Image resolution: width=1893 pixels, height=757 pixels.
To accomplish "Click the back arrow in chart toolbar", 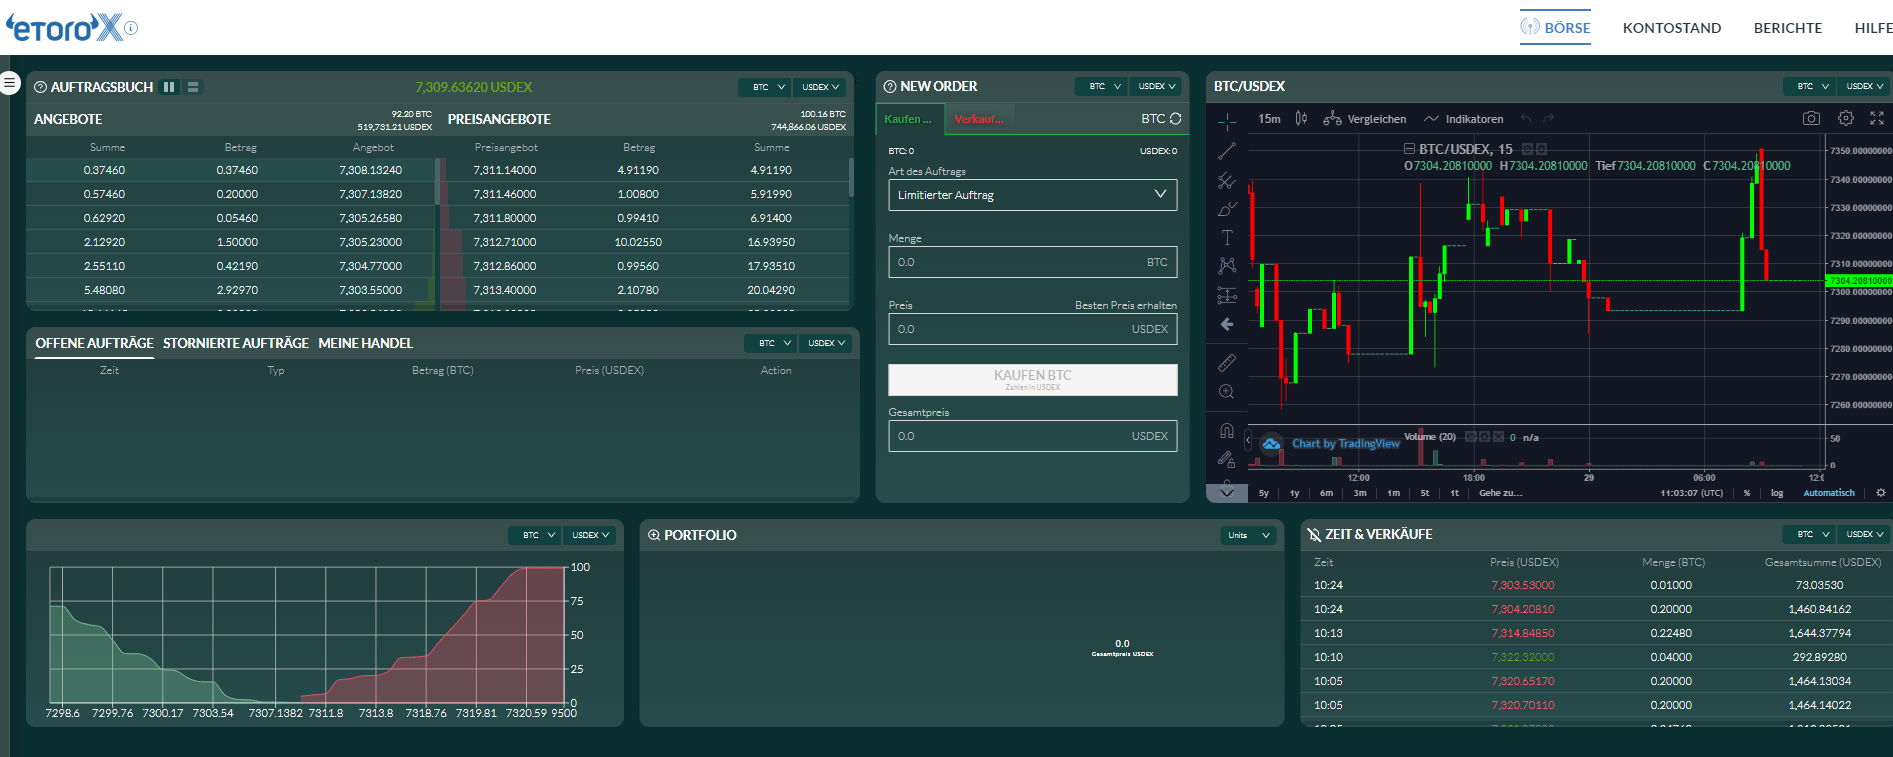I will pyautogui.click(x=1227, y=324).
